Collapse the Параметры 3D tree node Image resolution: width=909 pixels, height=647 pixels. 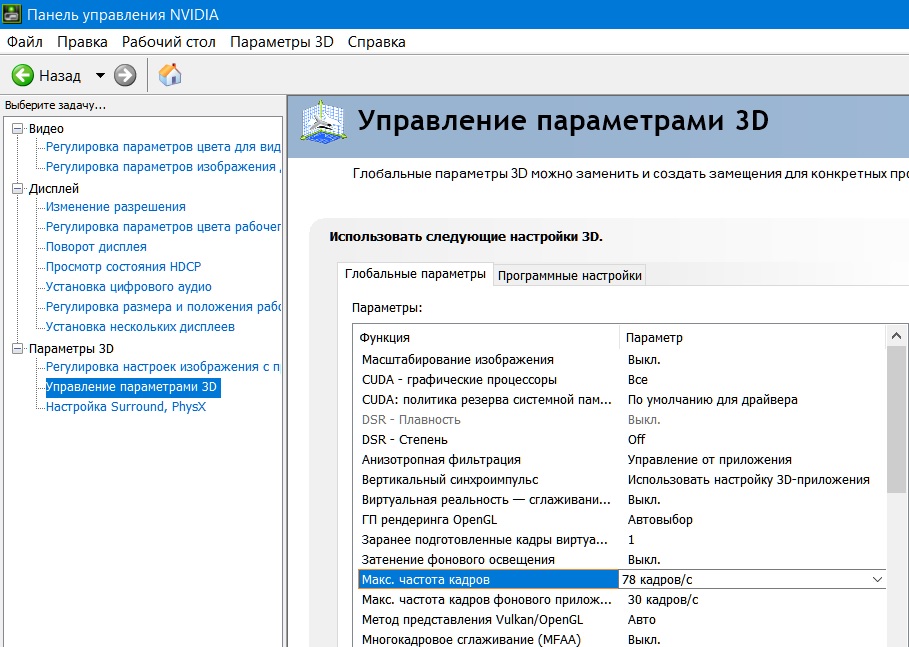click(x=17, y=349)
